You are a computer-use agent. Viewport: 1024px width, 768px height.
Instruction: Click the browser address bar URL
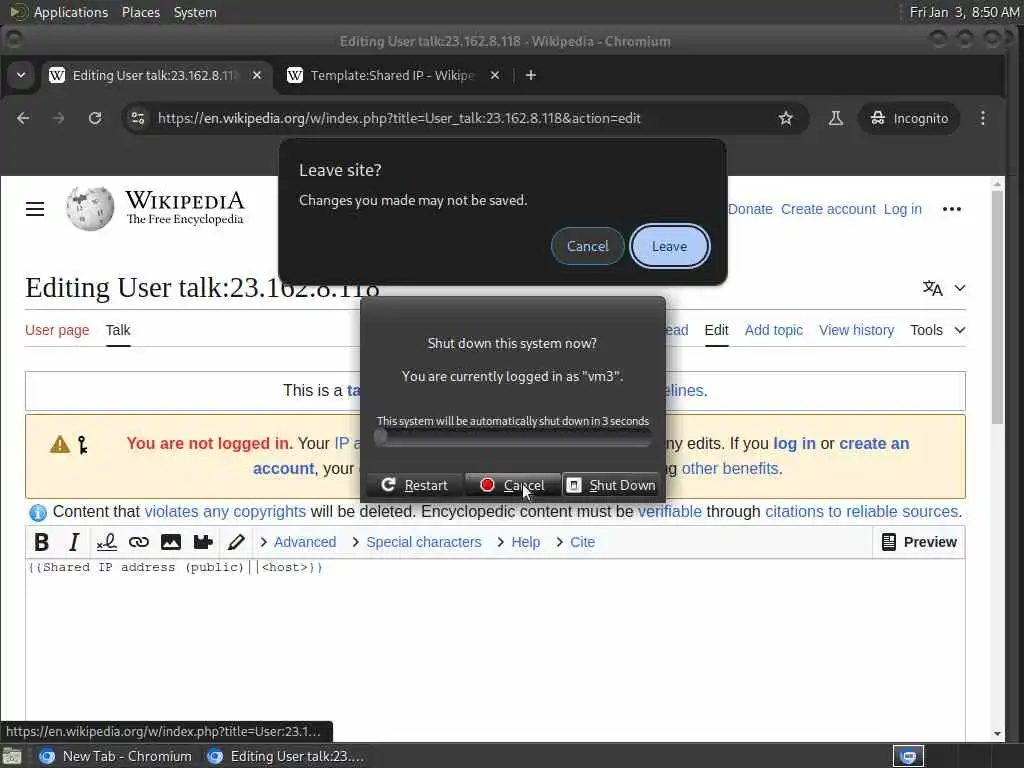[399, 118]
